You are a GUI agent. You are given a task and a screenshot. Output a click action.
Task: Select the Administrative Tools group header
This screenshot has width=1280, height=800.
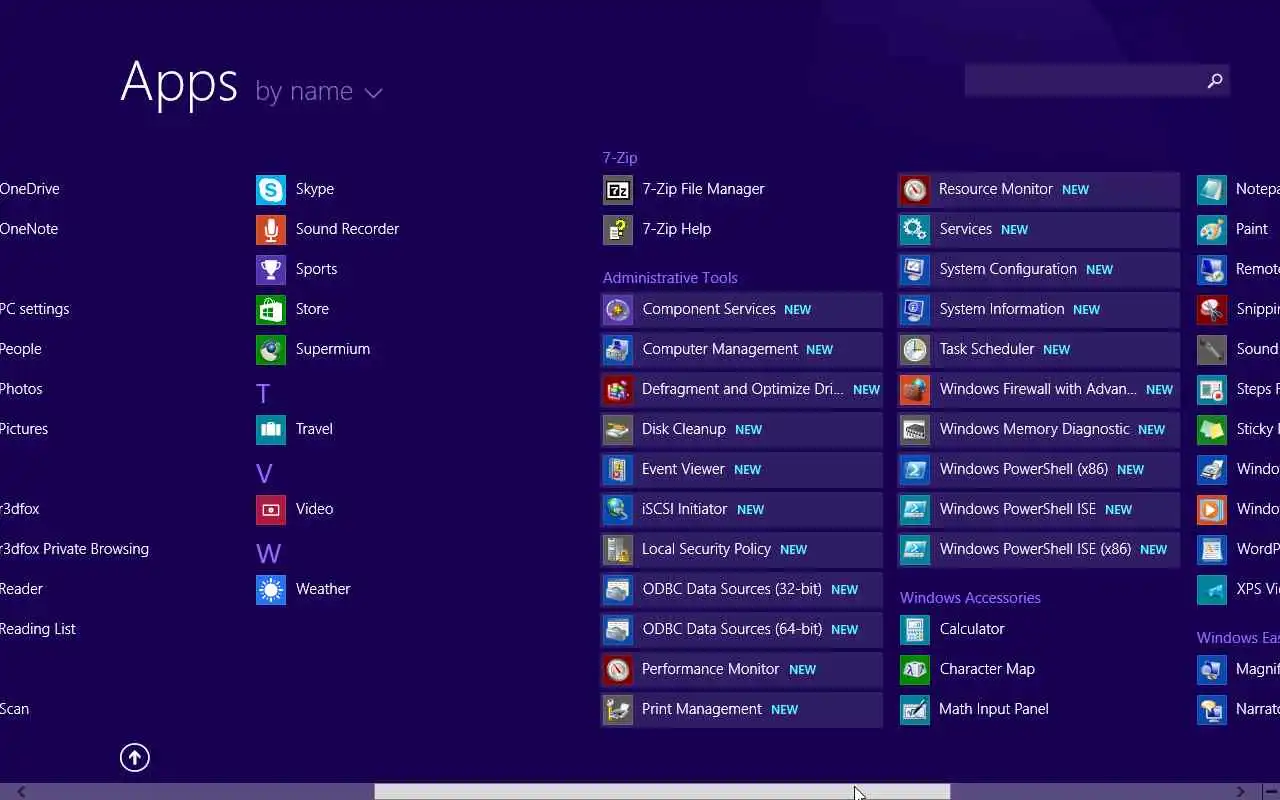pos(670,278)
